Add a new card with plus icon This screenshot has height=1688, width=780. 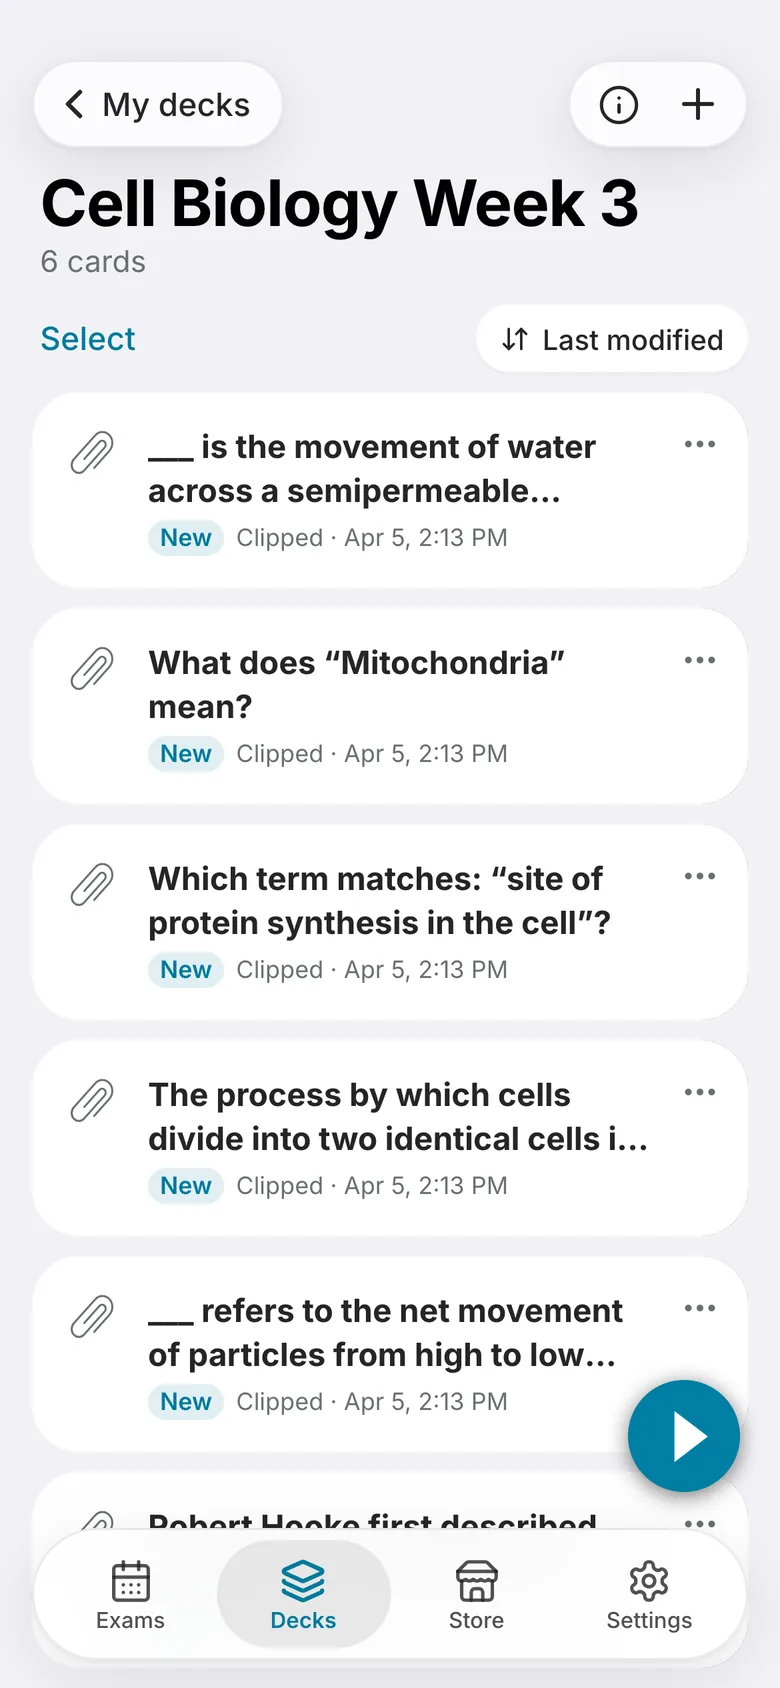(x=698, y=105)
